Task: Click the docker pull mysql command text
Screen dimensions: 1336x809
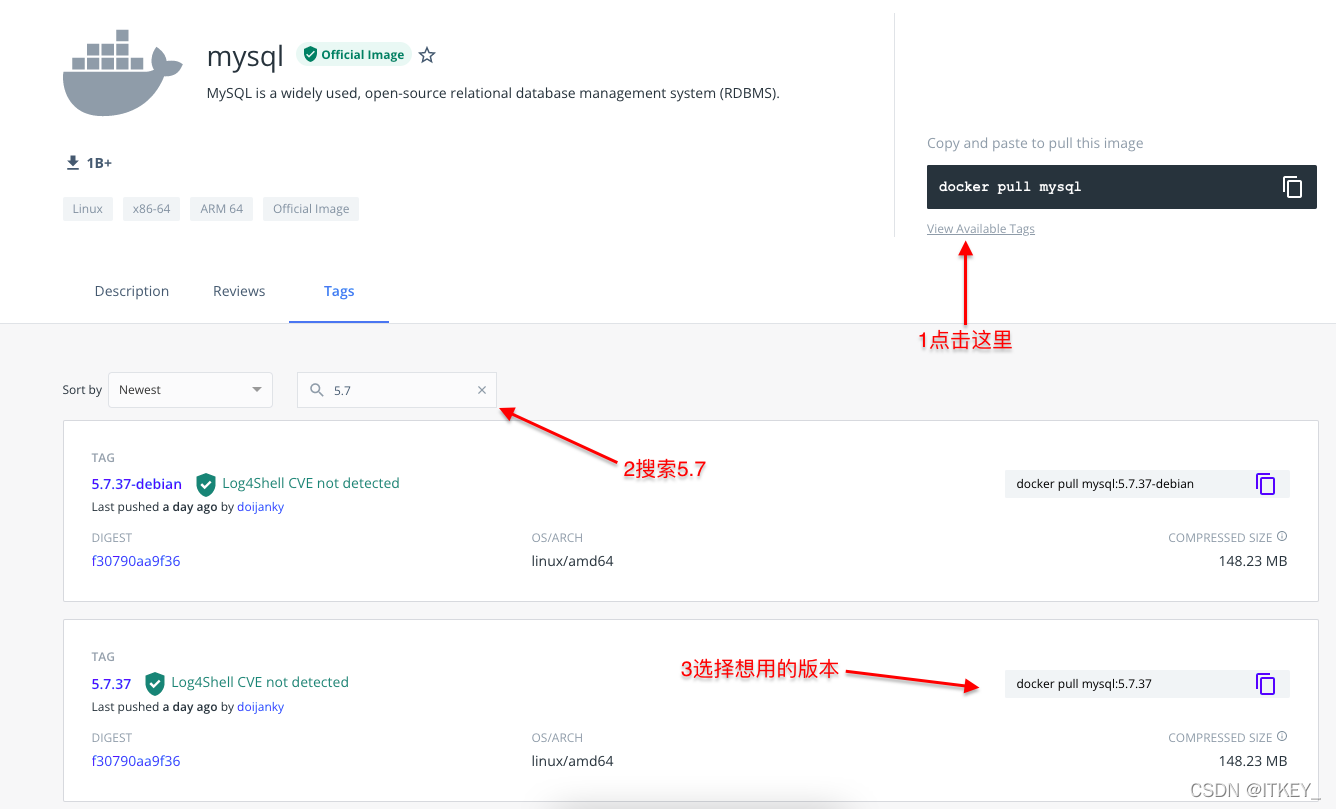Action: pyautogui.click(x=1010, y=187)
